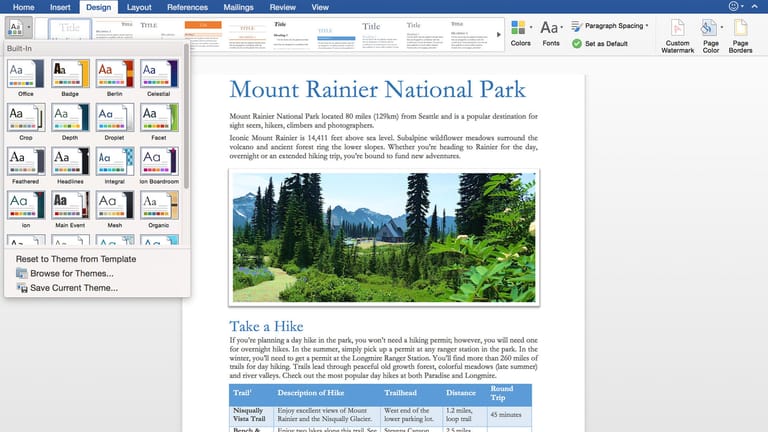Open the Layout tab
Image resolution: width=768 pixels, height=432 pixels.
139,7
